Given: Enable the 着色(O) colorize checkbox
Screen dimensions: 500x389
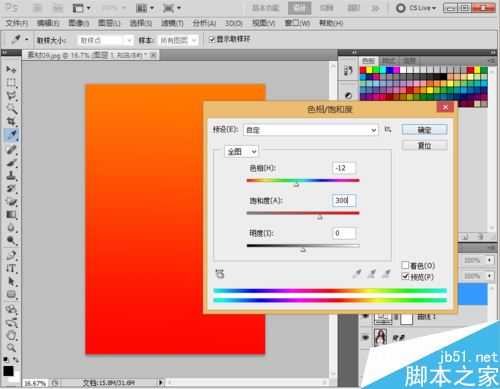Looking at the screenshot, I should (x=405, y=265).
